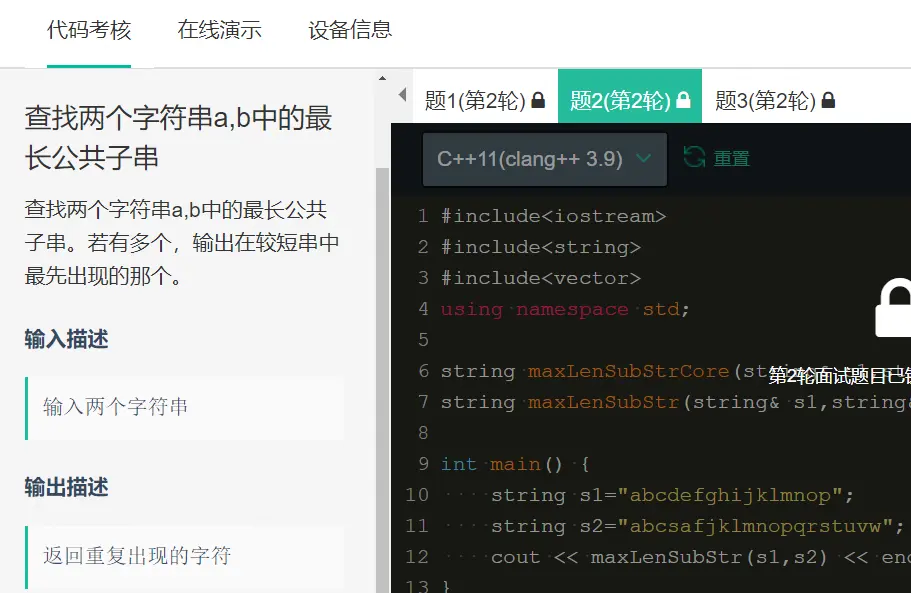Select the 题1(第2轮) question tab
The width and height of the screenshot is (911, 593).
[485, 100]
